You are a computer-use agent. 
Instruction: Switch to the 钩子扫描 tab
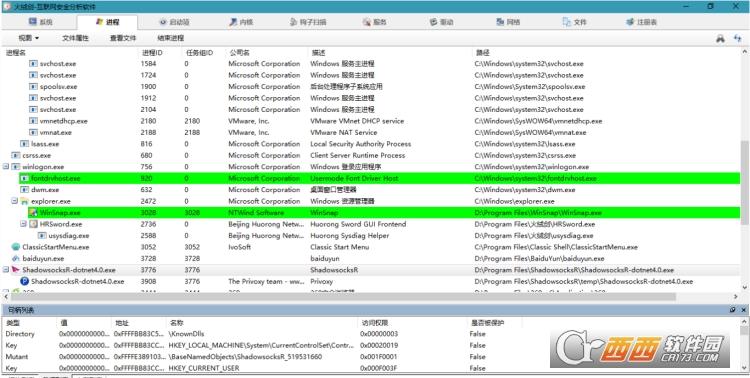[308, 22]
